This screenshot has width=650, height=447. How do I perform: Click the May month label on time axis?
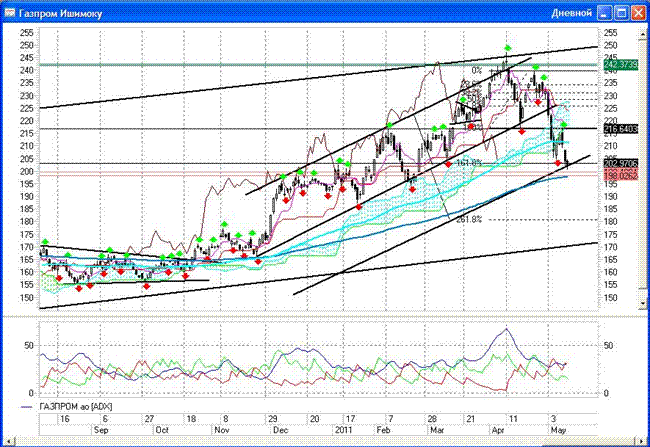click(558, 430)
